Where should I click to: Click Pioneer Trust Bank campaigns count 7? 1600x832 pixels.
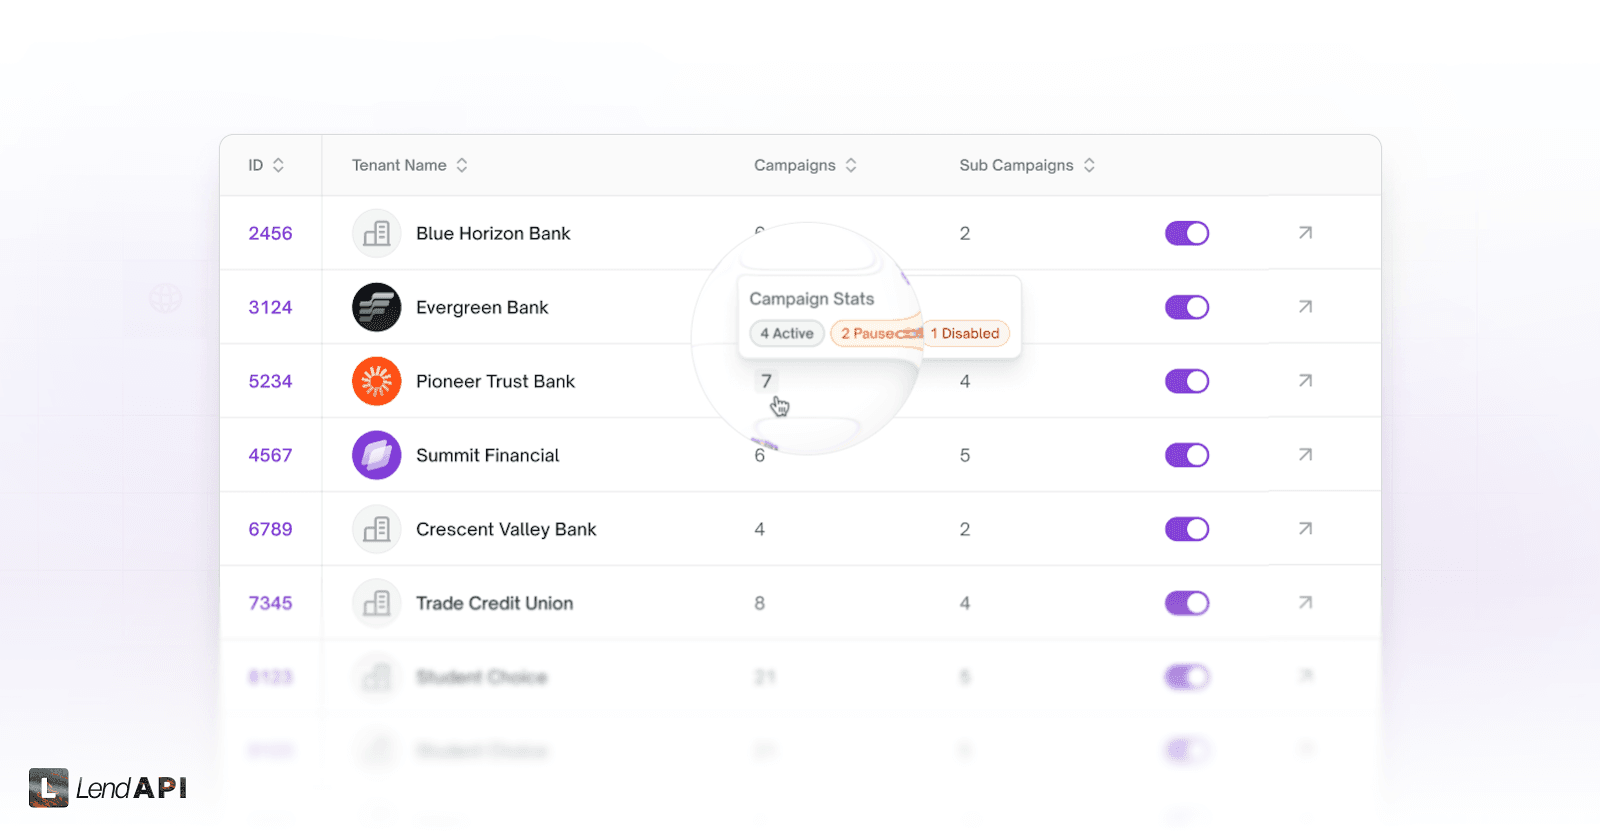click(x=766, y=381)
